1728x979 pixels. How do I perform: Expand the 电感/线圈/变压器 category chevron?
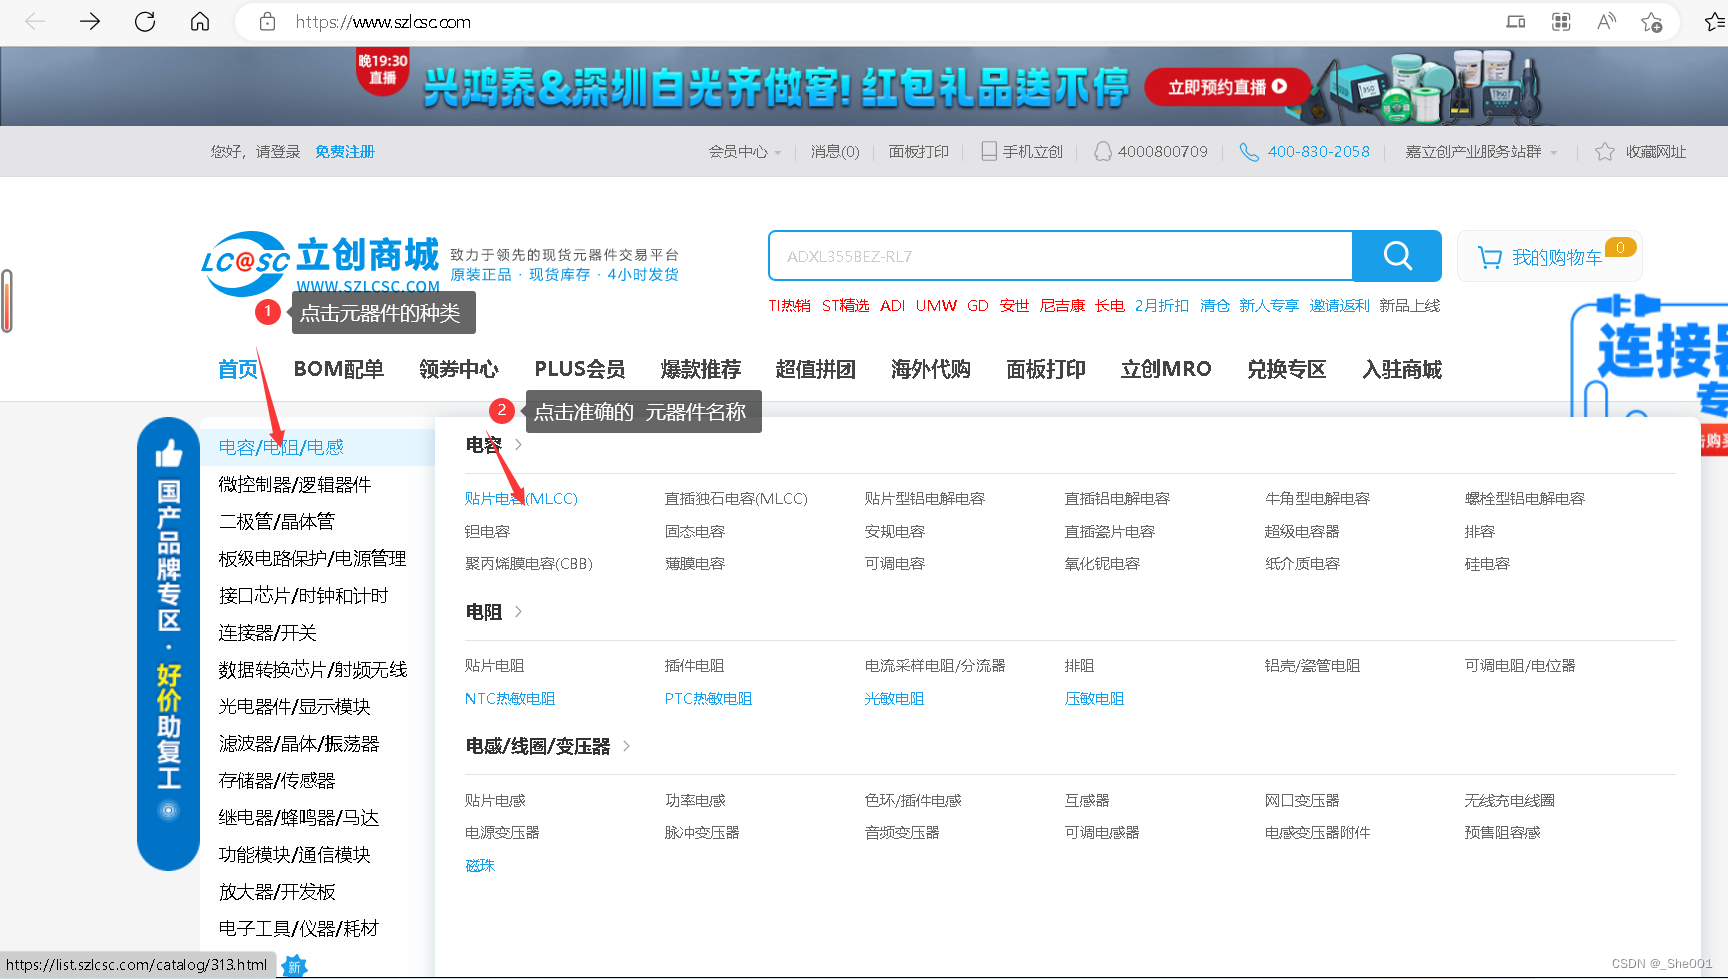626,746
